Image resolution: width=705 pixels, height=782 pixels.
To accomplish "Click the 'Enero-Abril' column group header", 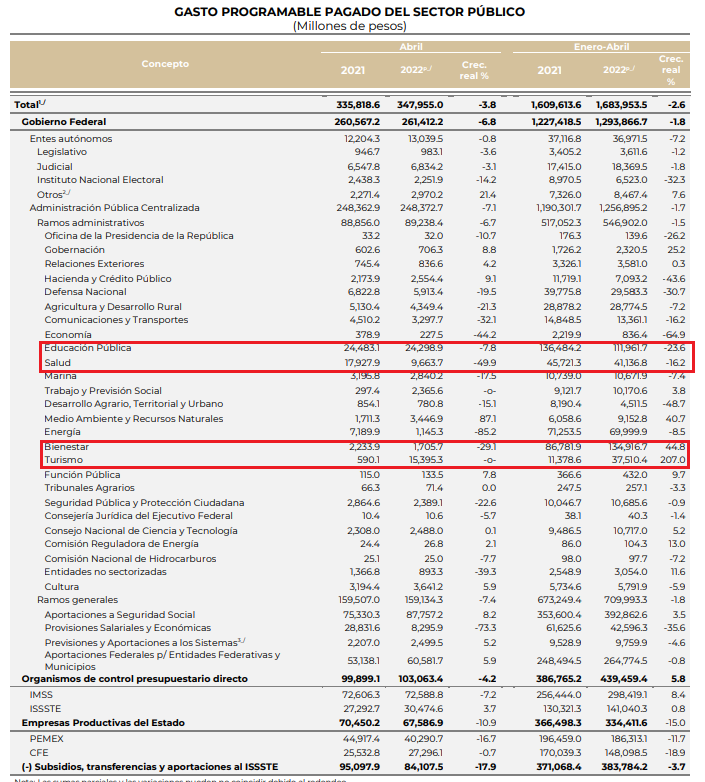I will pos(602,47).
